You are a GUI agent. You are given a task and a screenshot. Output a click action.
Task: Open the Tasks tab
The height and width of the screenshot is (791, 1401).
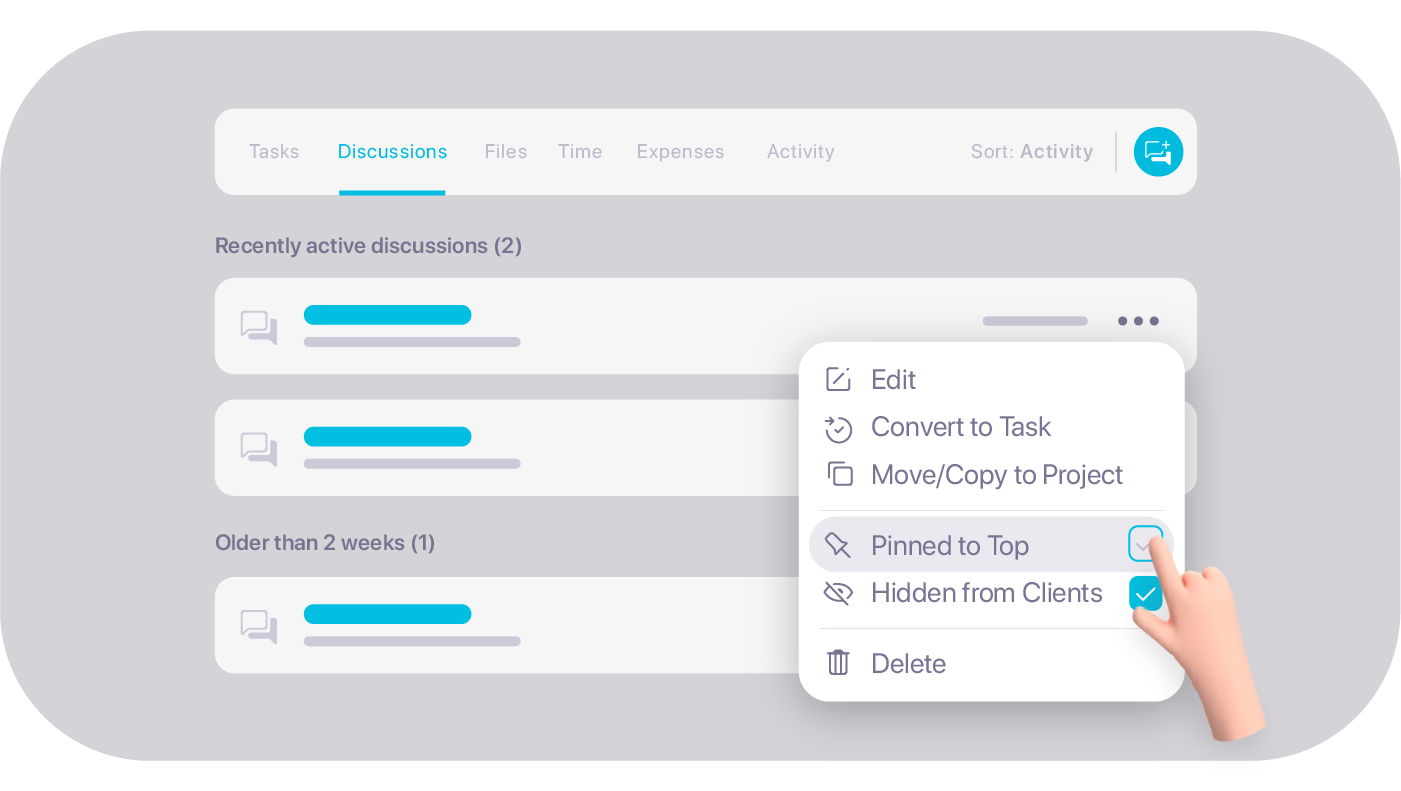click(x=274, y=152)
